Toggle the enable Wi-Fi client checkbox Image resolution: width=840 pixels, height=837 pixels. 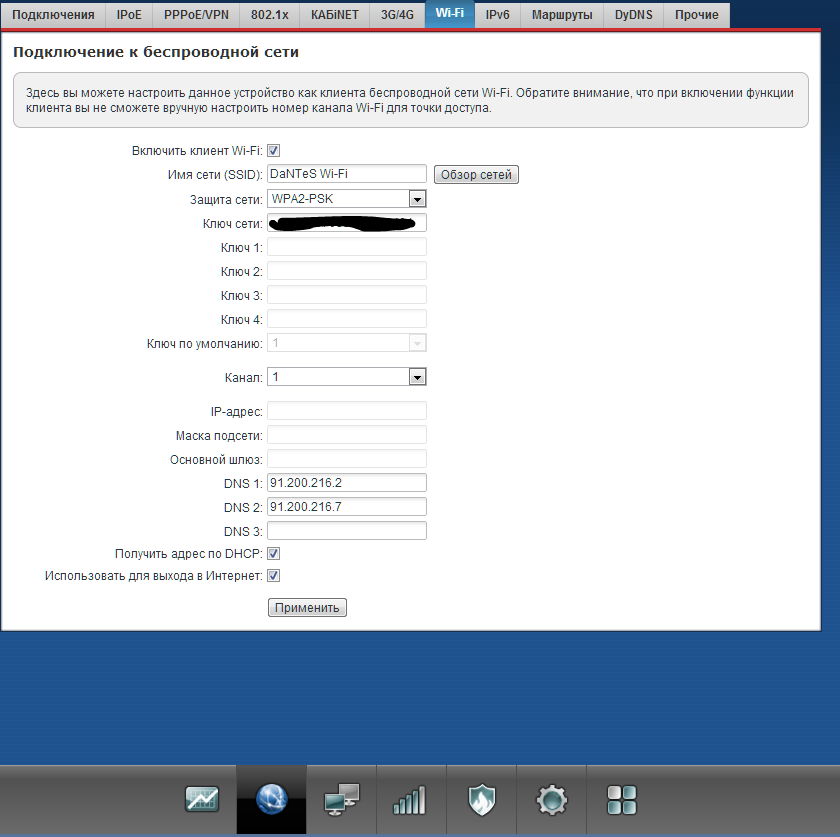[273, 151]
